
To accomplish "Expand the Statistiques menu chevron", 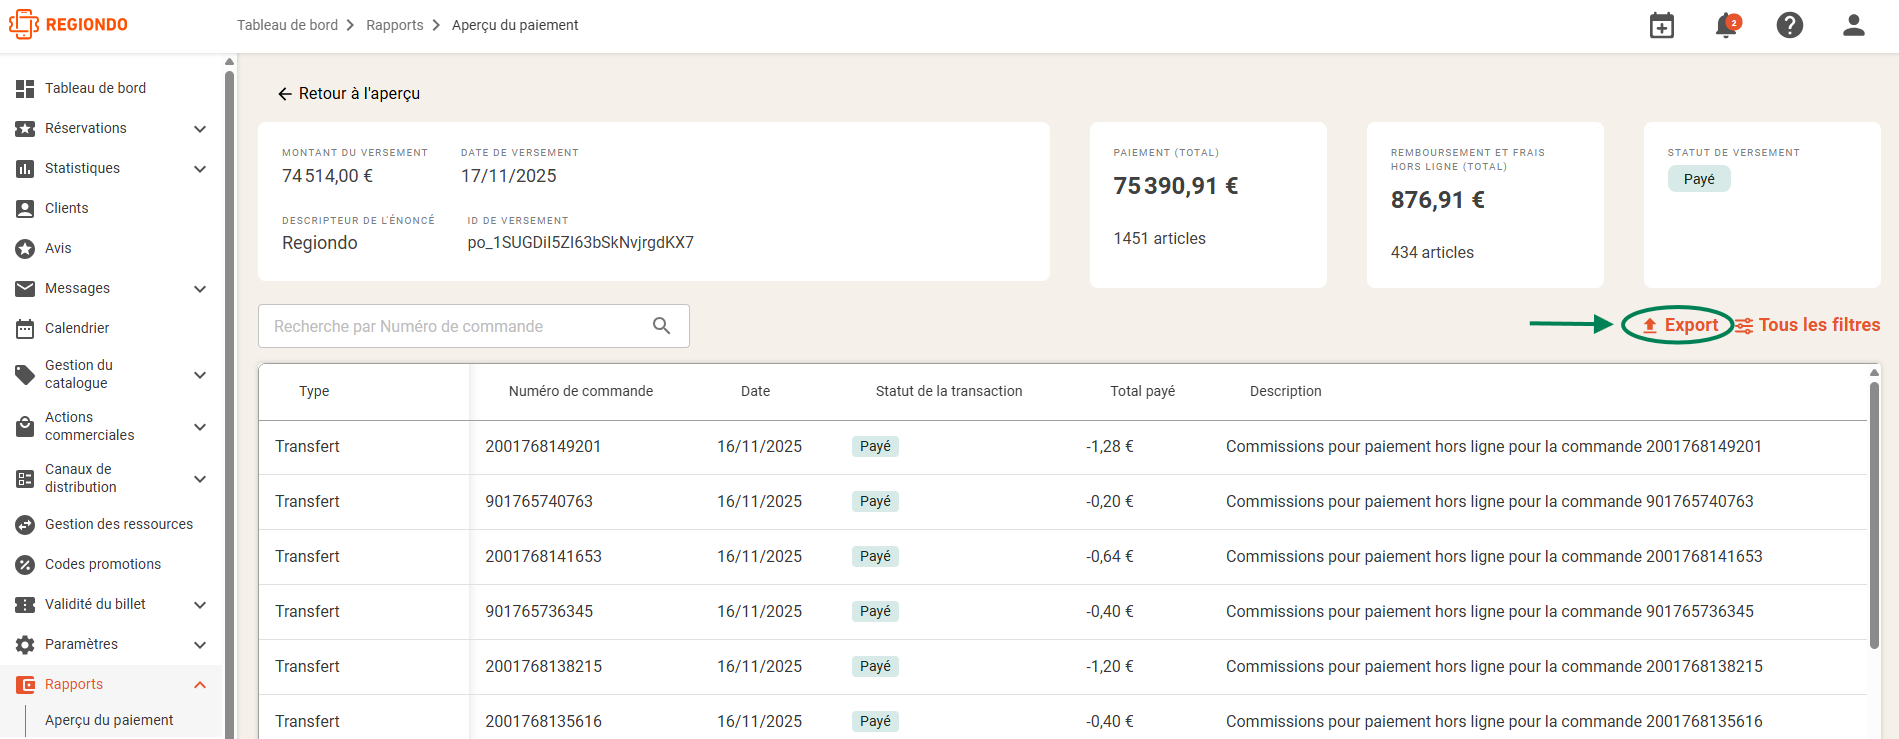I will point(200,168).
